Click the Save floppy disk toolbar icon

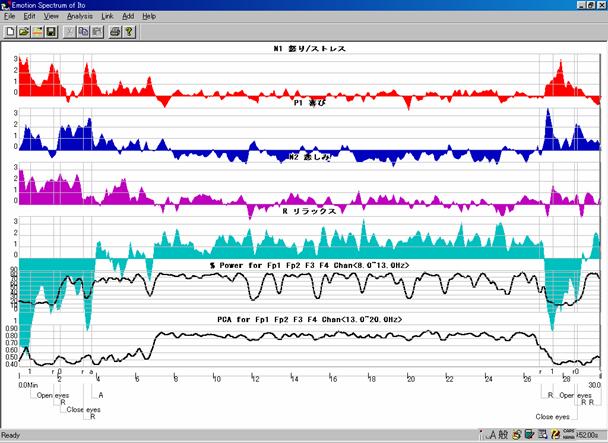(x=51, y=32)
